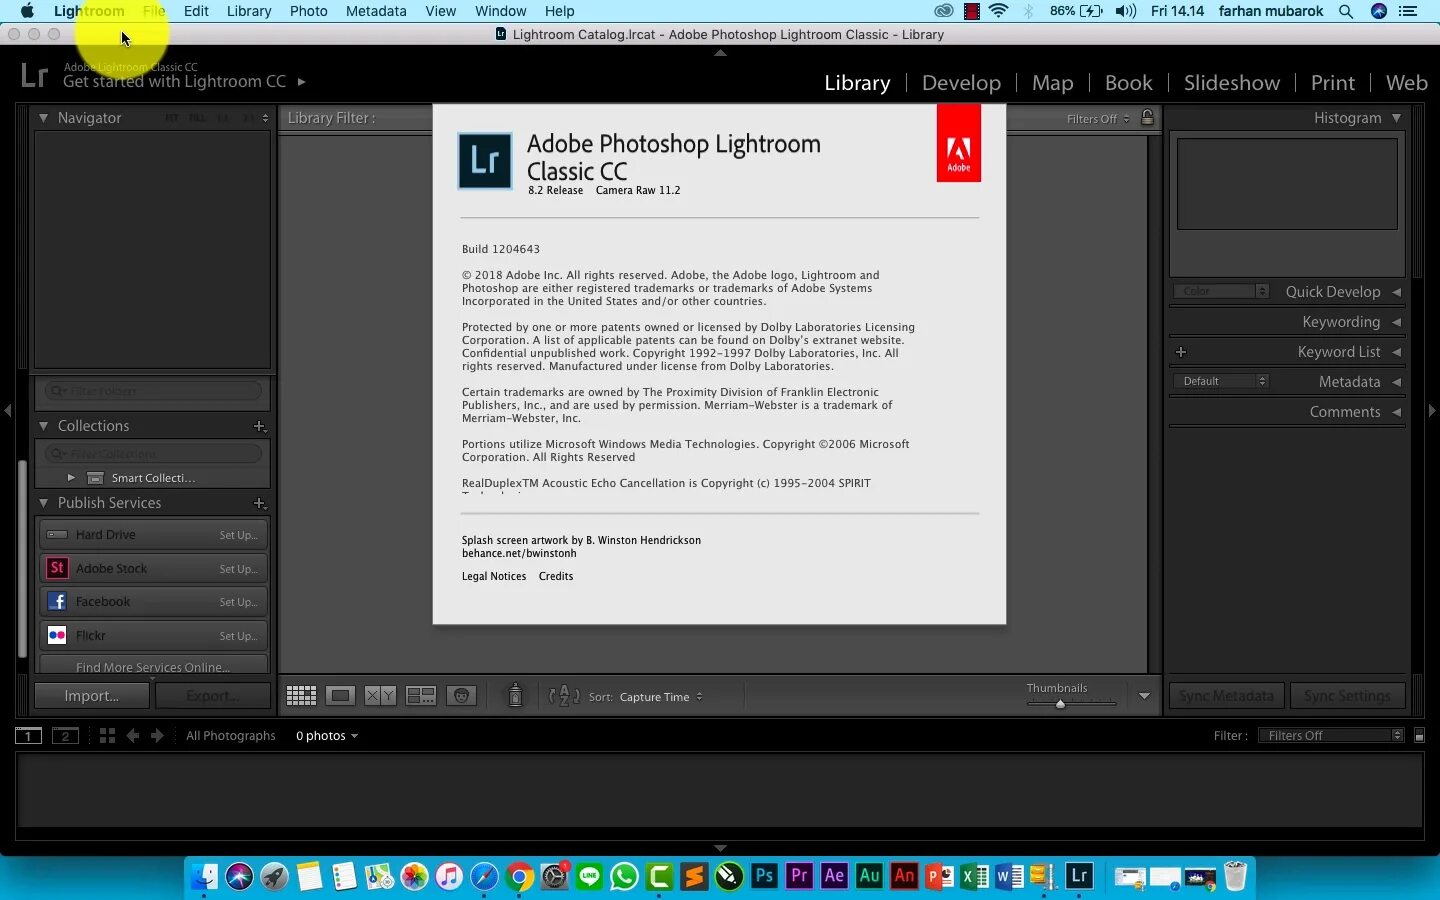Image resolution: width=1440 pixels, height=900 pixels.
Task: Open Spotlight search in menu bar
Action: 1346,11
